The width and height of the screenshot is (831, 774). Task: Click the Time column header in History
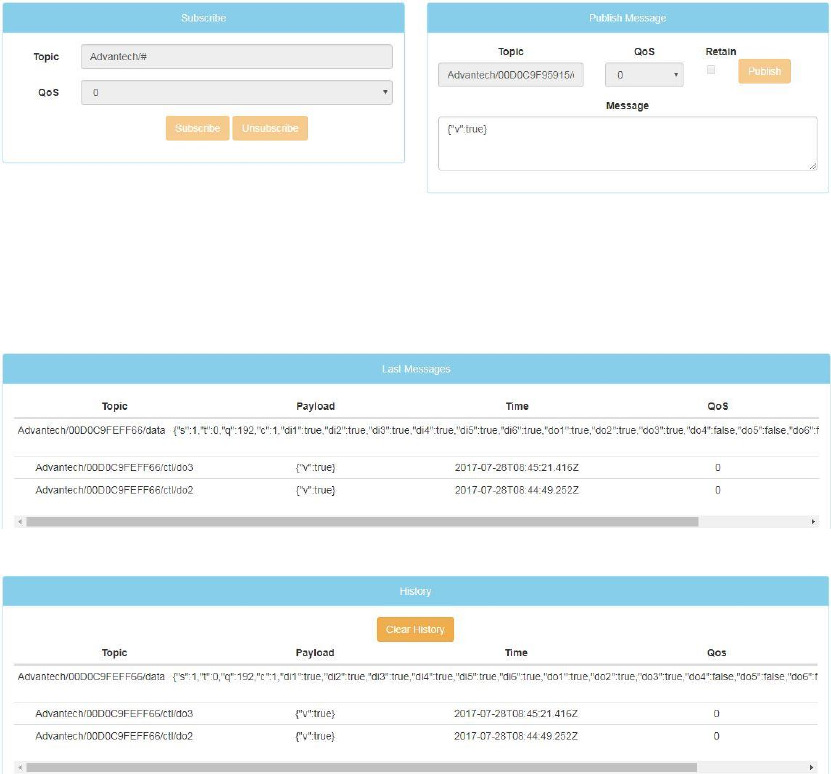click(516, 653)
